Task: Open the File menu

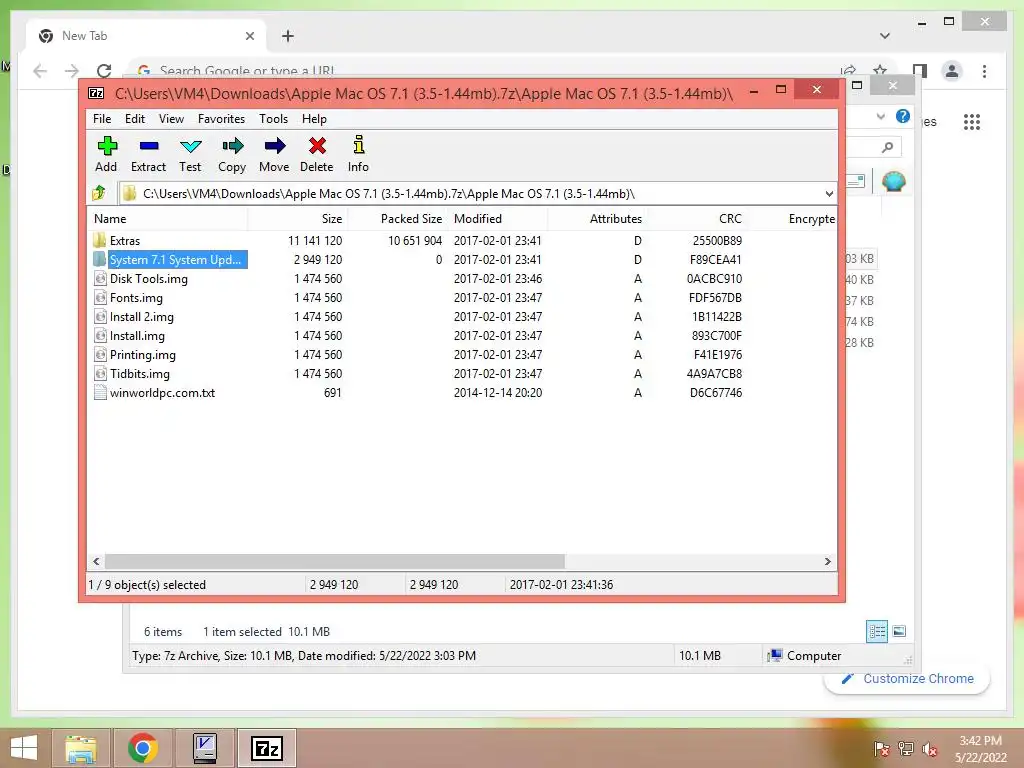Action: pyautogui.click(x=102, y=119)
